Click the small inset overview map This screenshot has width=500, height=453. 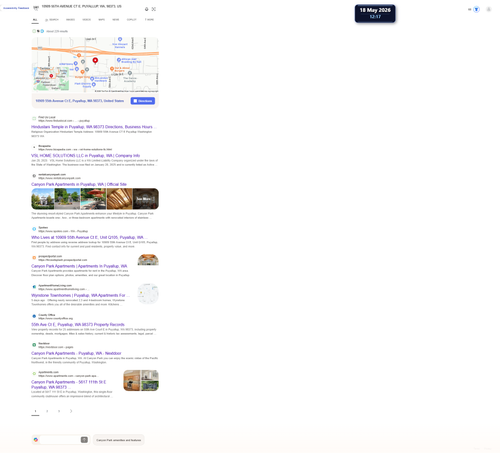[51, 79]
